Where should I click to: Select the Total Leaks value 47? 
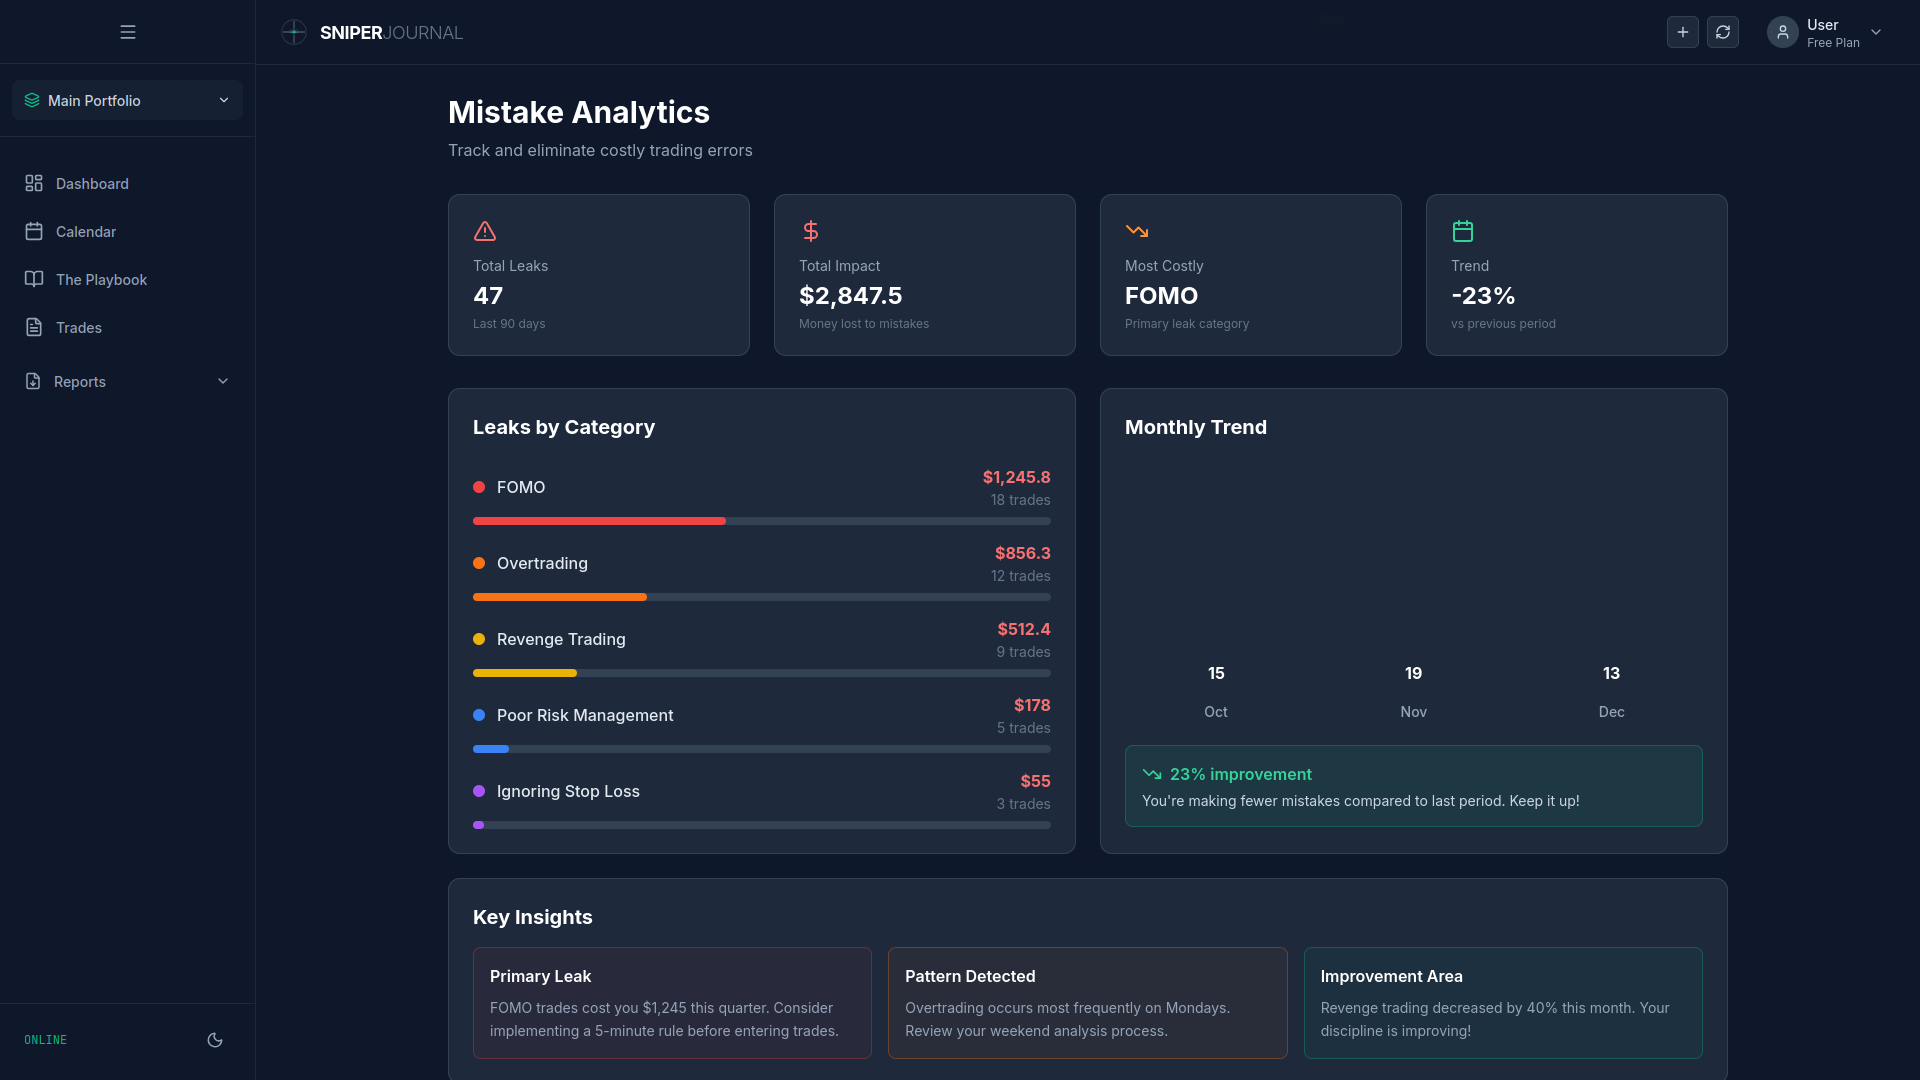pos(488,296)
